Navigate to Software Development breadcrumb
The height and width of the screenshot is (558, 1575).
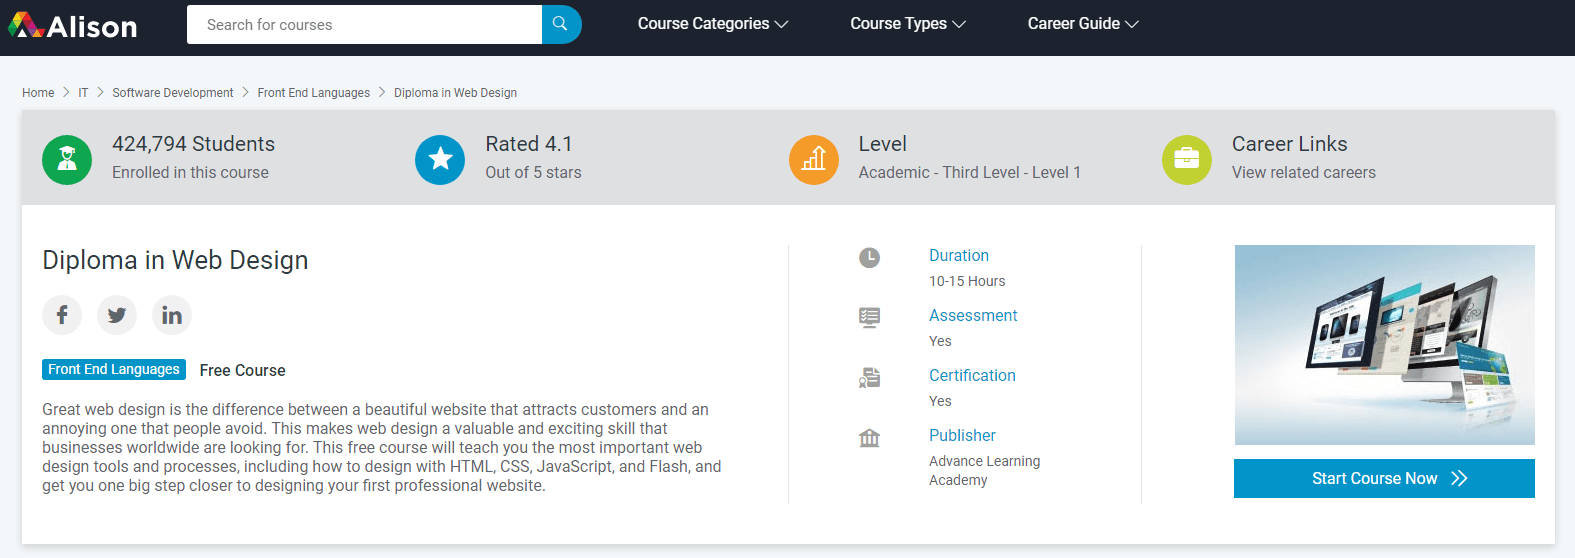click(x=172, y=93)
